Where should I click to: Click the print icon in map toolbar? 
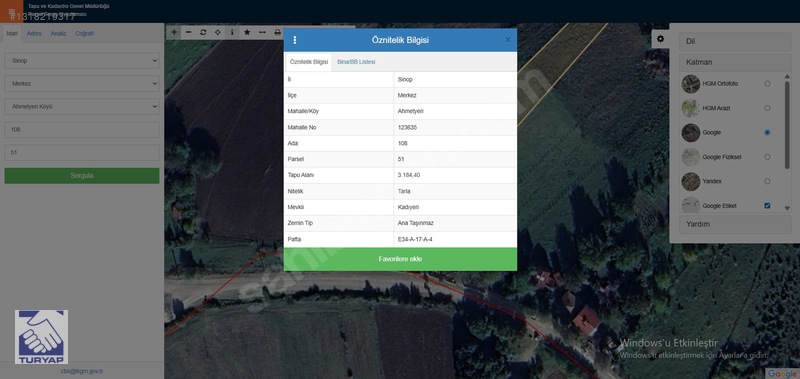tap(278, 32)
